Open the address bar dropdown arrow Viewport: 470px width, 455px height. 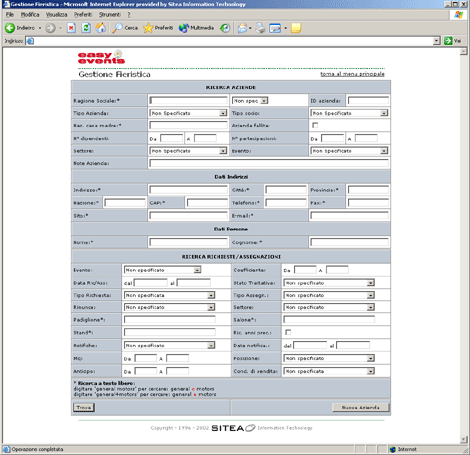click(437, 41)
